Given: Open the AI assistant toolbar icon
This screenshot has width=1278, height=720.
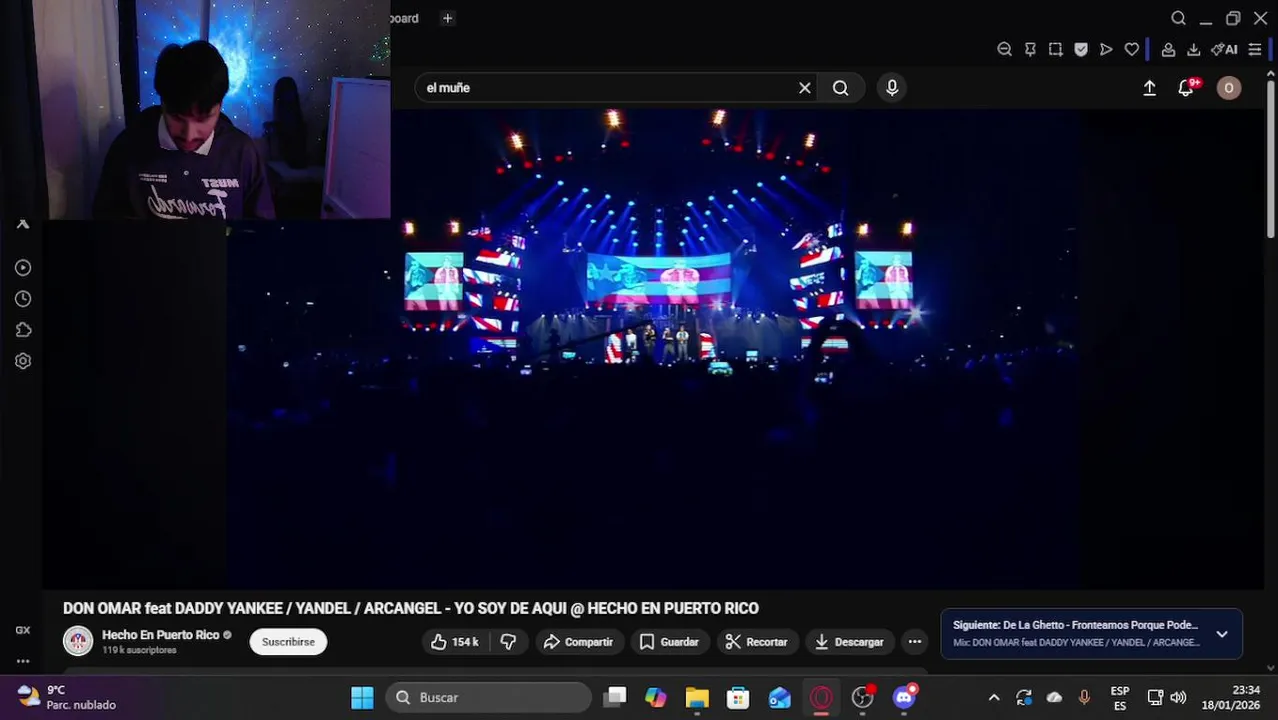Looking at the screenshot, I should pyautogui.click(x=1224, y=49).
